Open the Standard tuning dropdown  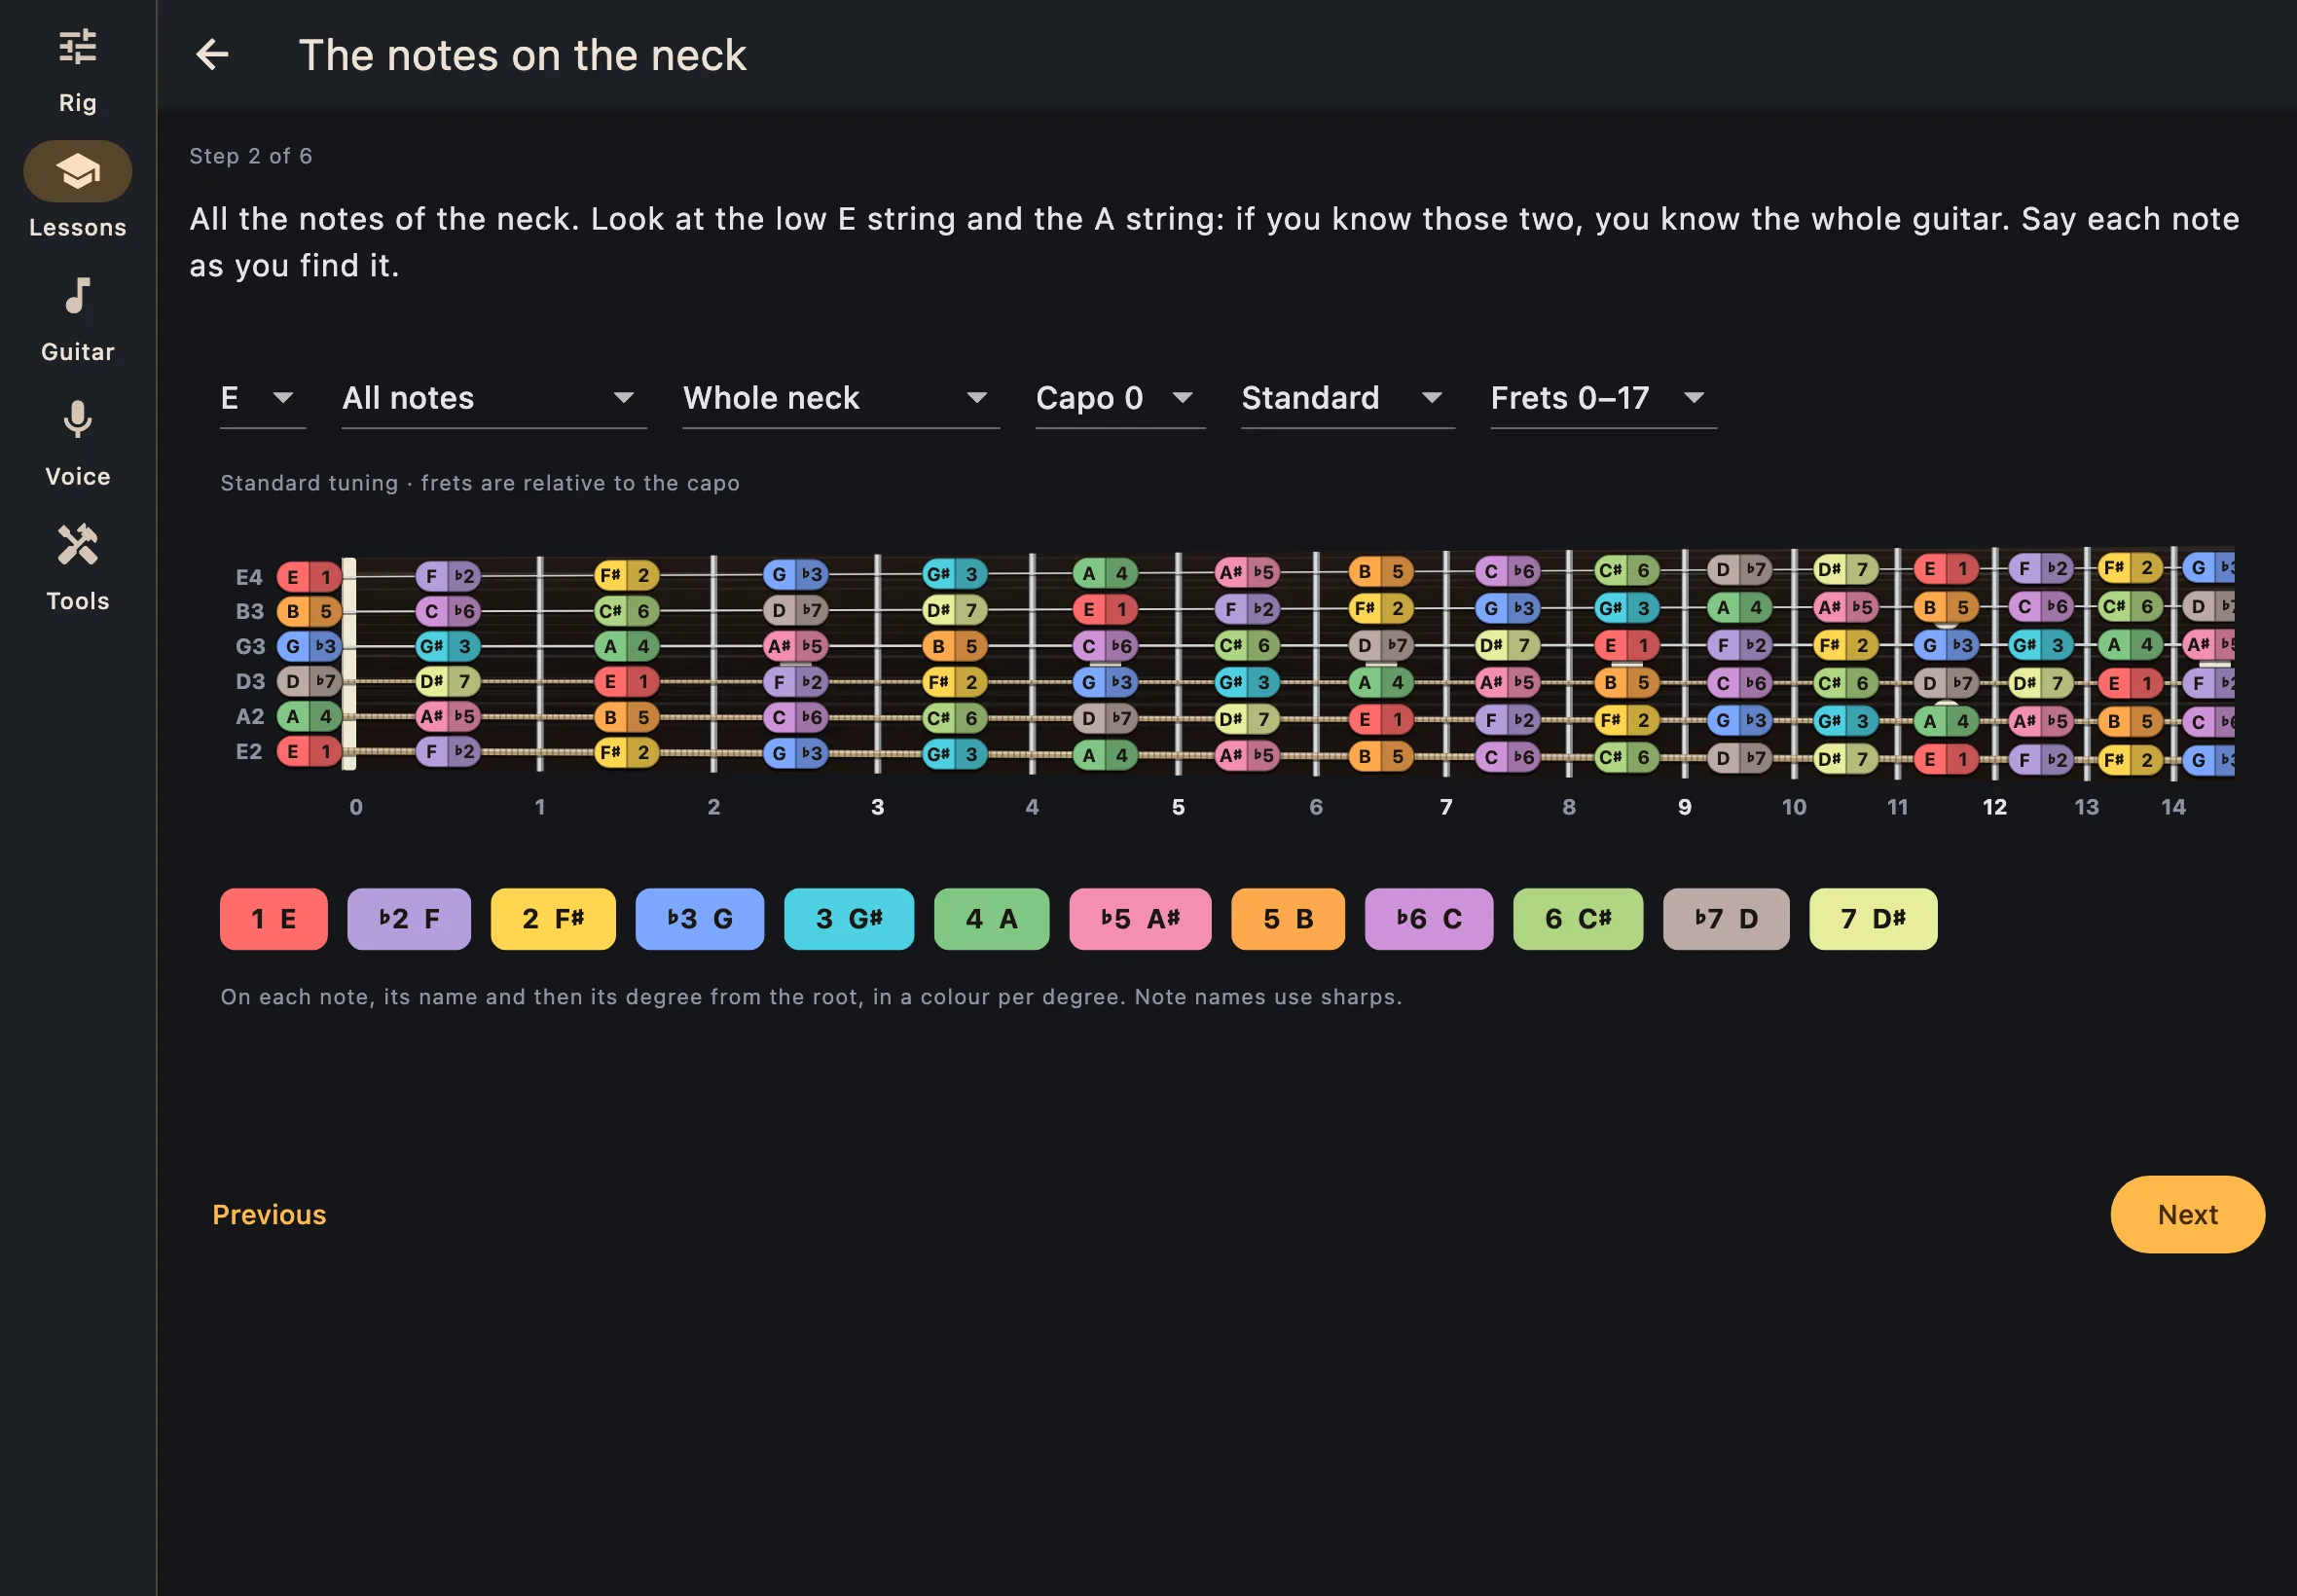click(x=1347, y=398)
